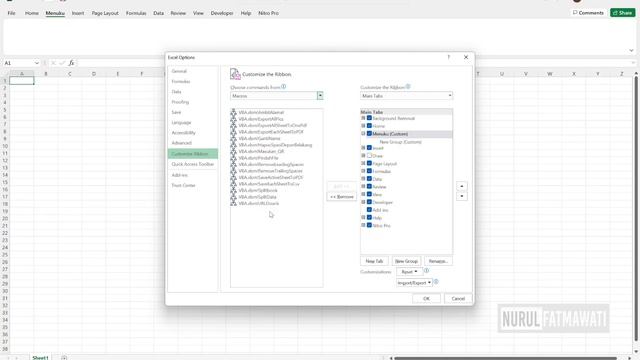
Task: Click the Move Down arrow button
Action: 462,196
